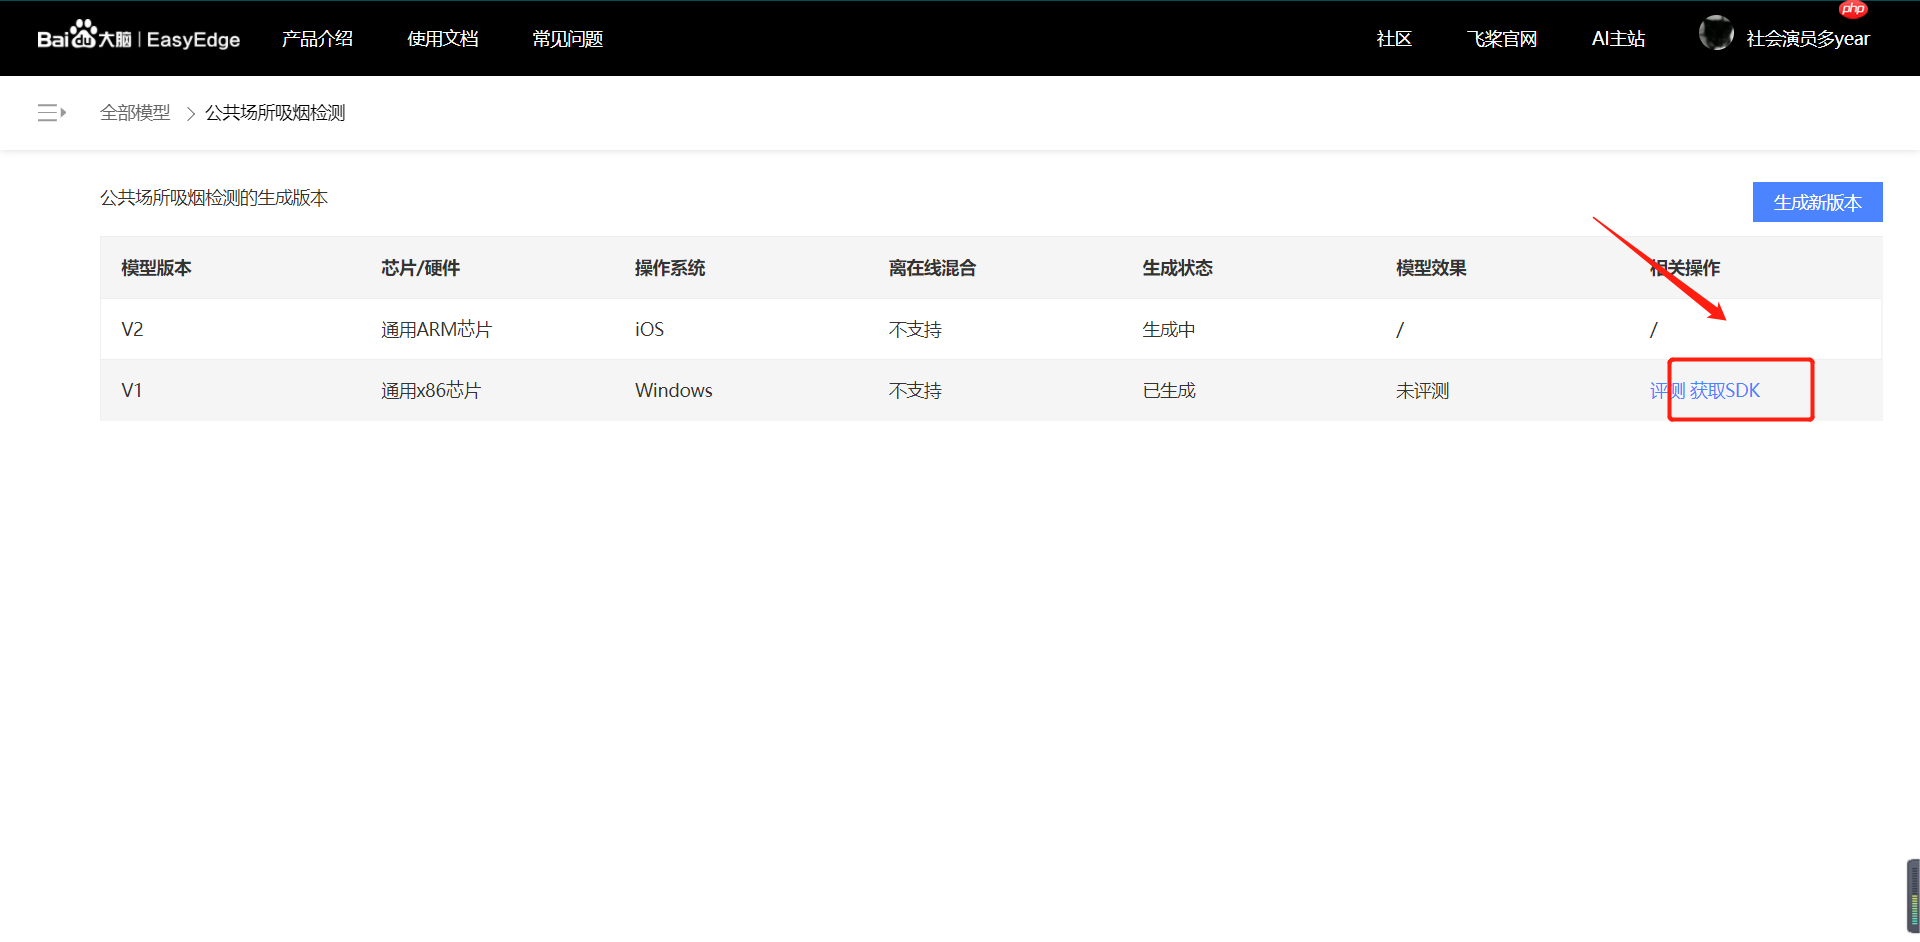The width and height of the screenshot is (1920, 942).
Task: Expand the sidebar with the hamburger icon
Action: tap(51, 113)
